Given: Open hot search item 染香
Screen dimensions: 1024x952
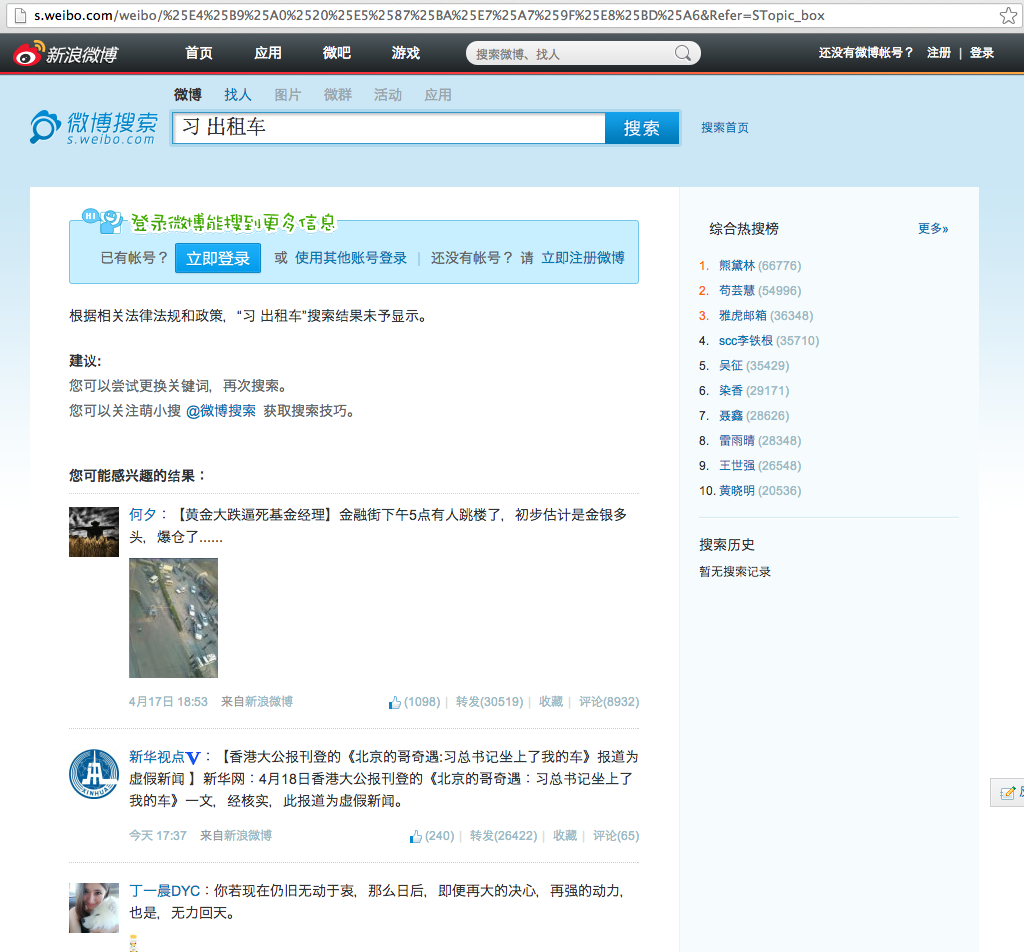Looking at the screenshot, I should point(731,390).
